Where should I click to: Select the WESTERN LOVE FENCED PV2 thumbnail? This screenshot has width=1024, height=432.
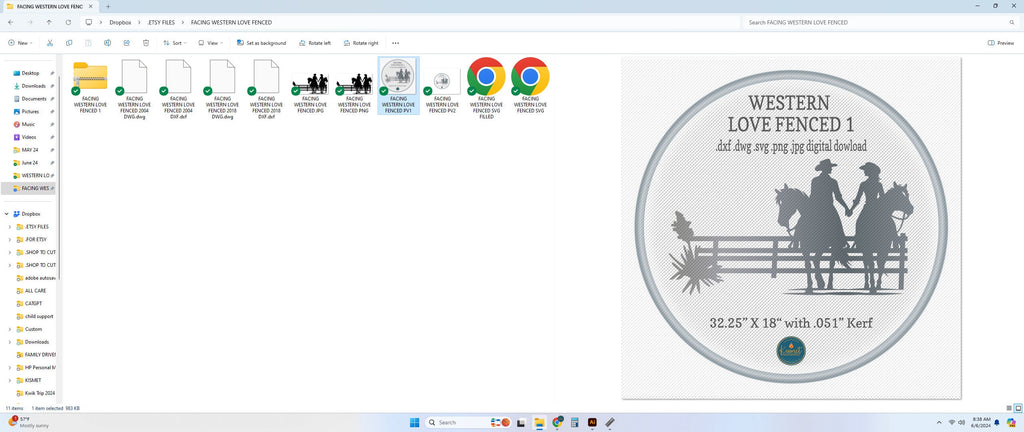pos(442,85)
